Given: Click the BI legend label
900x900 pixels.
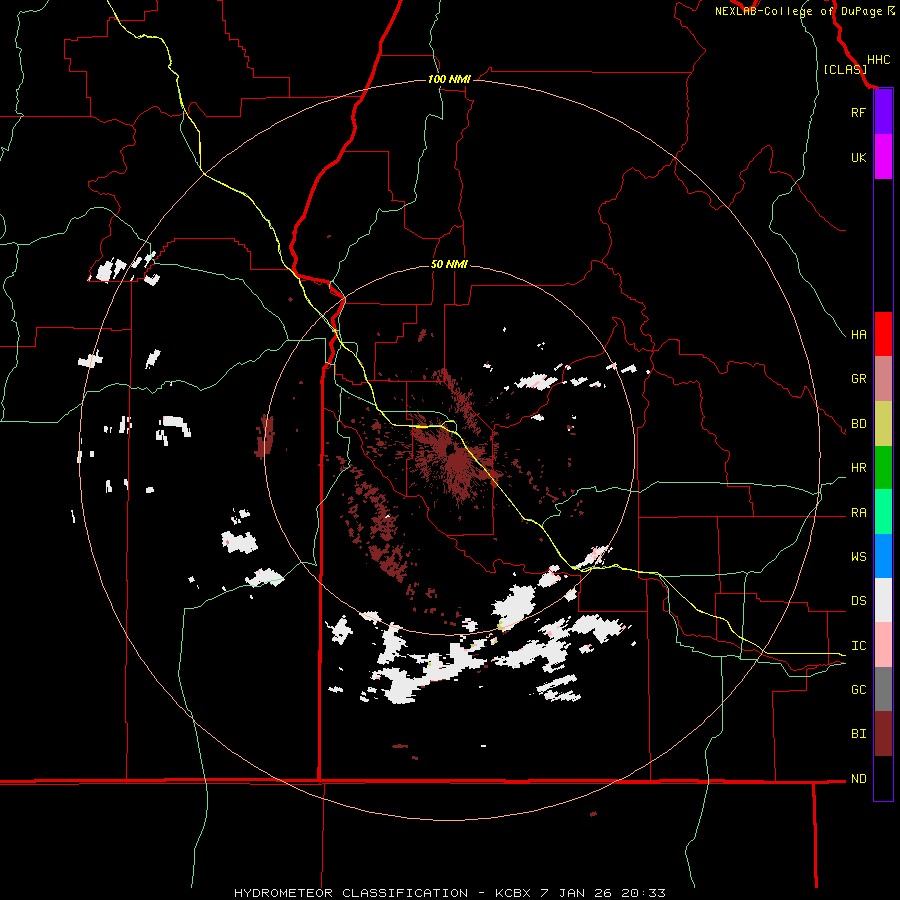Looking at the screenshot, I should [858, 734].
